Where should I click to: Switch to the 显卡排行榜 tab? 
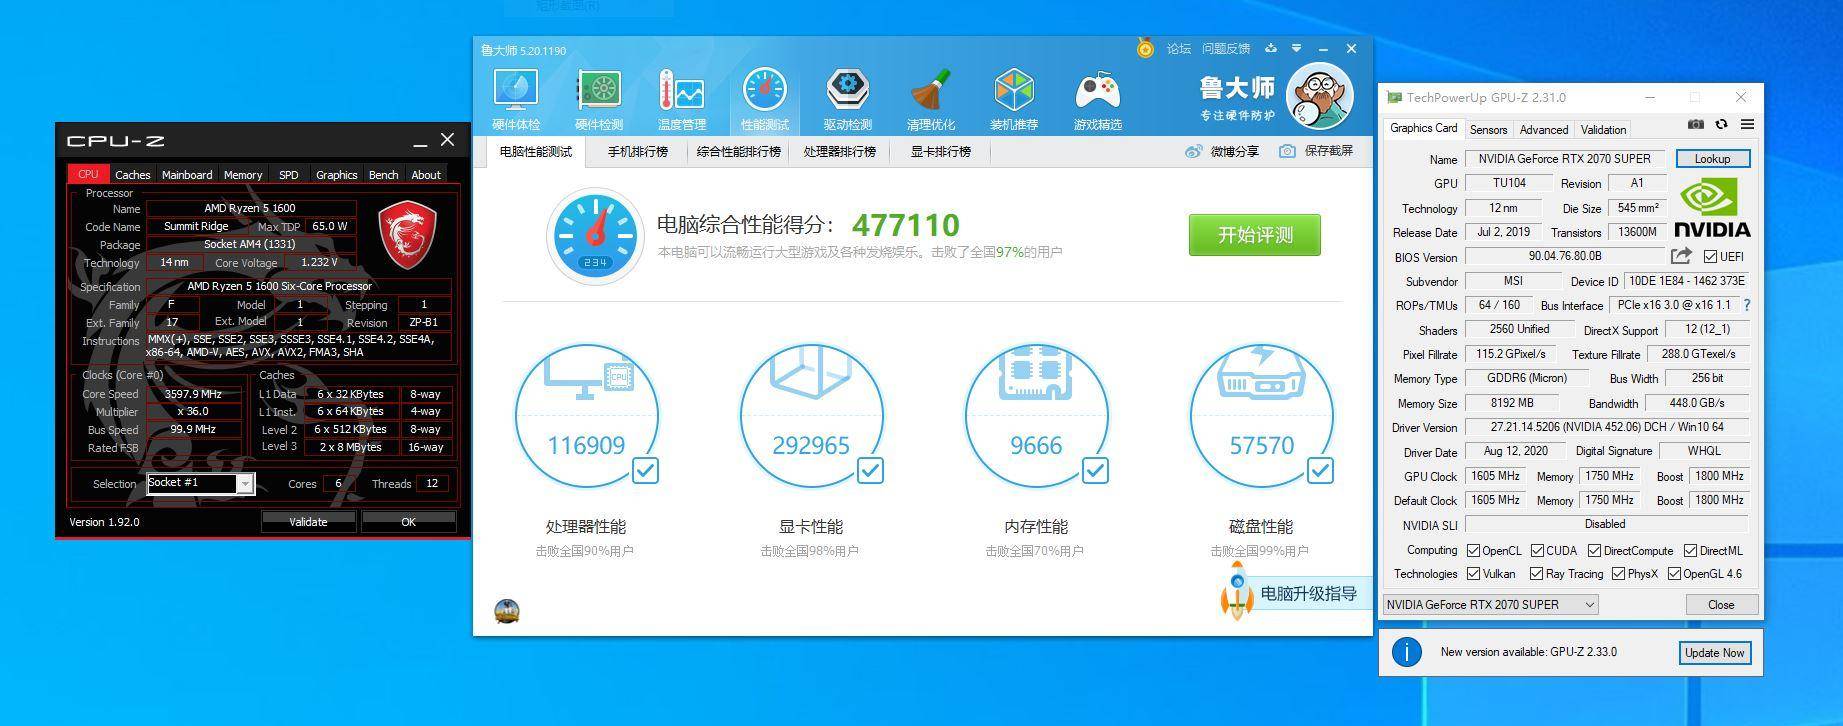pyautogui.click(x=941, y=152)
